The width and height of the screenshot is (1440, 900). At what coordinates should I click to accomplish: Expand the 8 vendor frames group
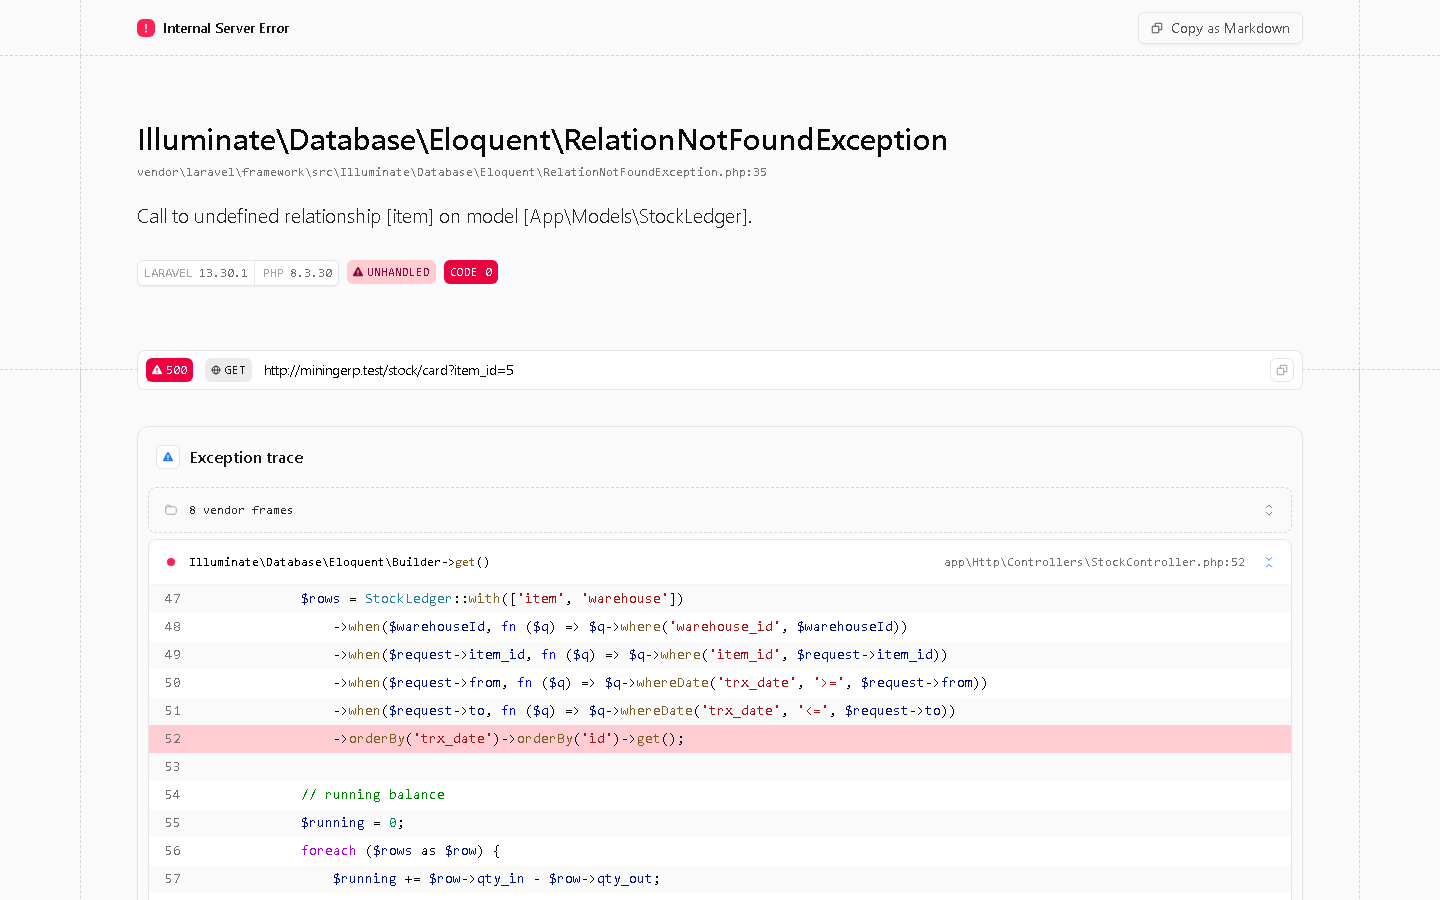[720, 510]
